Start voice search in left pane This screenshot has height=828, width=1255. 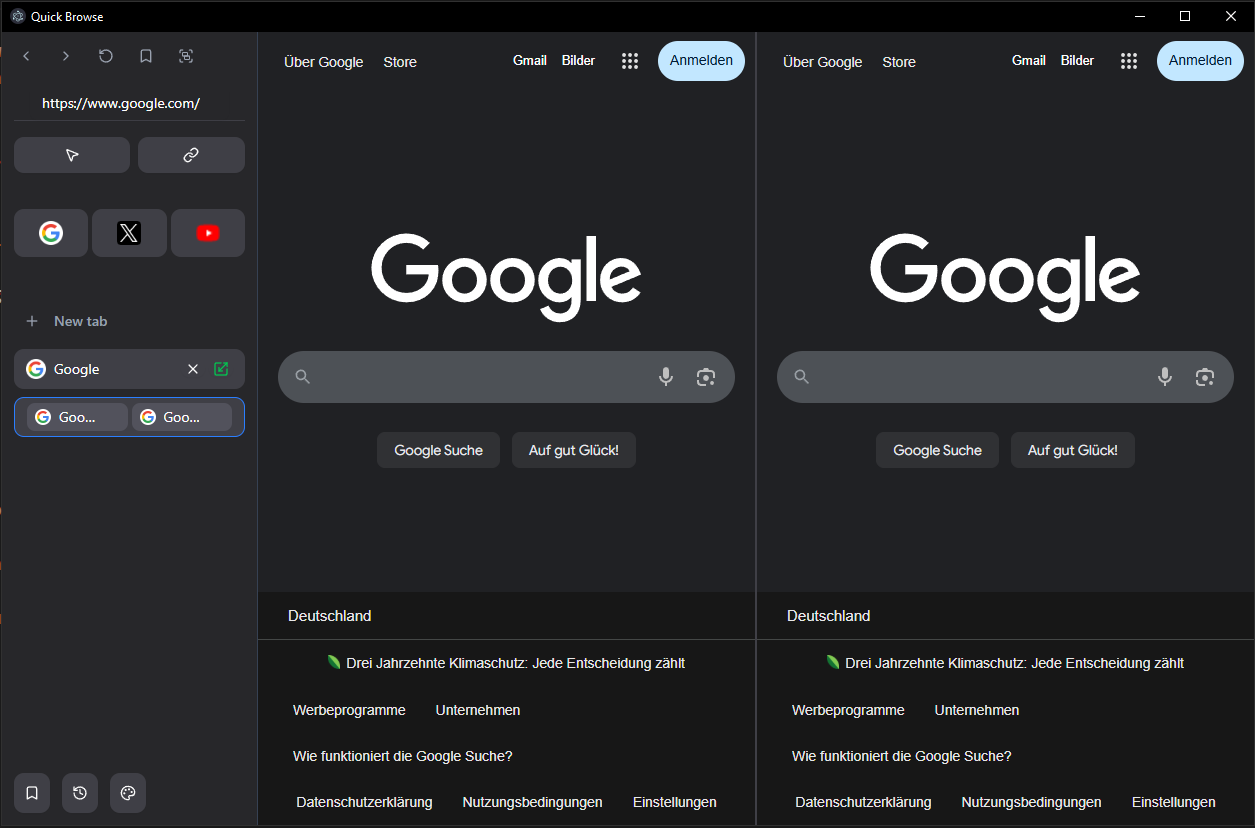[666, 377]
